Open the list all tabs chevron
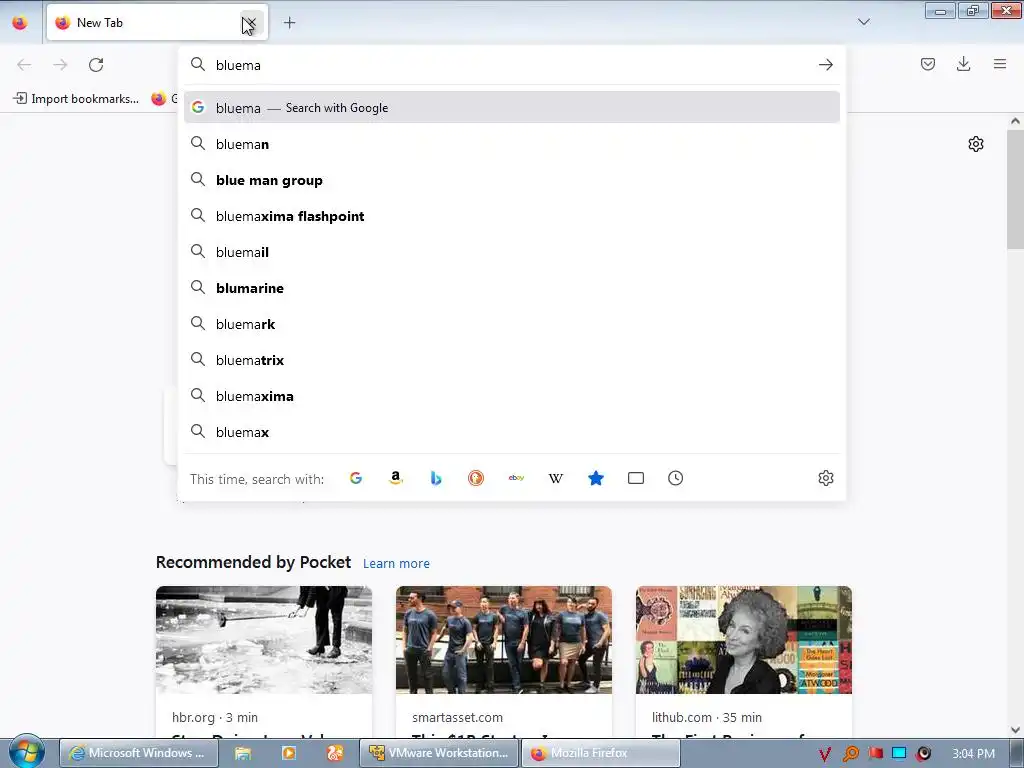The width and height of the screenshot is (1024, 768). click(863, 22)
